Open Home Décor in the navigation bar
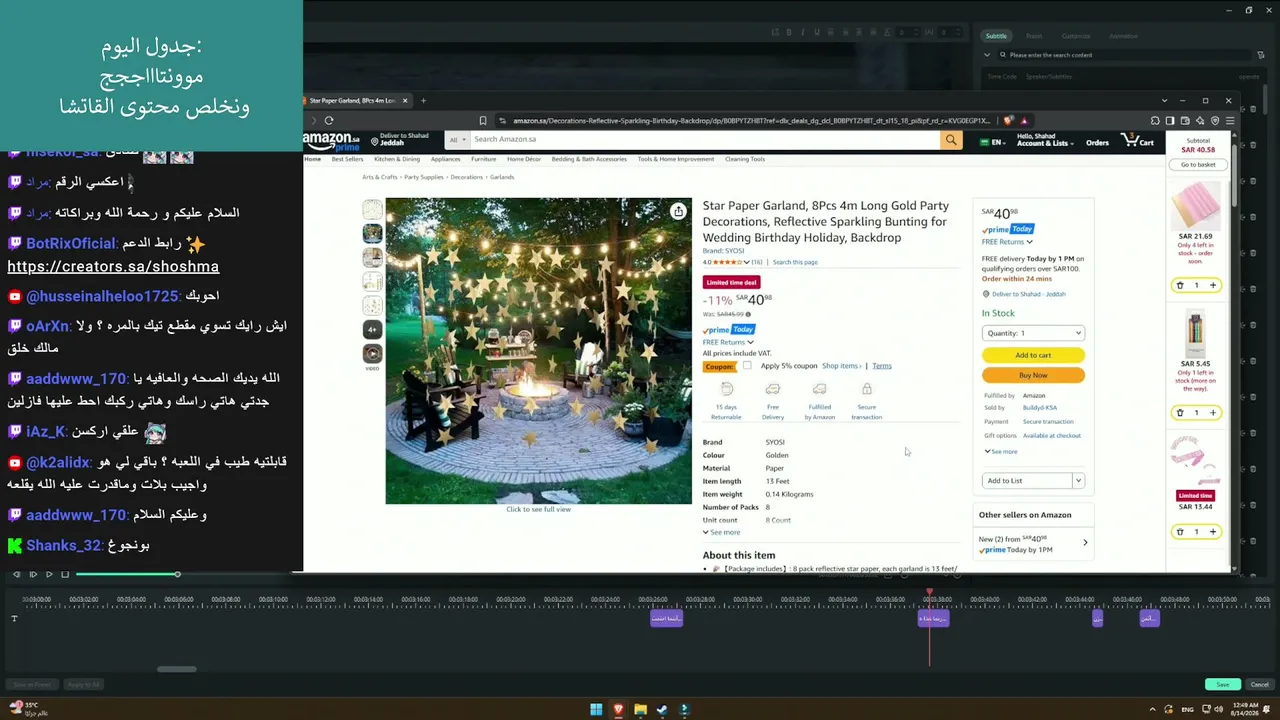Viewport: 1280px width, 720px height. coord(524,159)
